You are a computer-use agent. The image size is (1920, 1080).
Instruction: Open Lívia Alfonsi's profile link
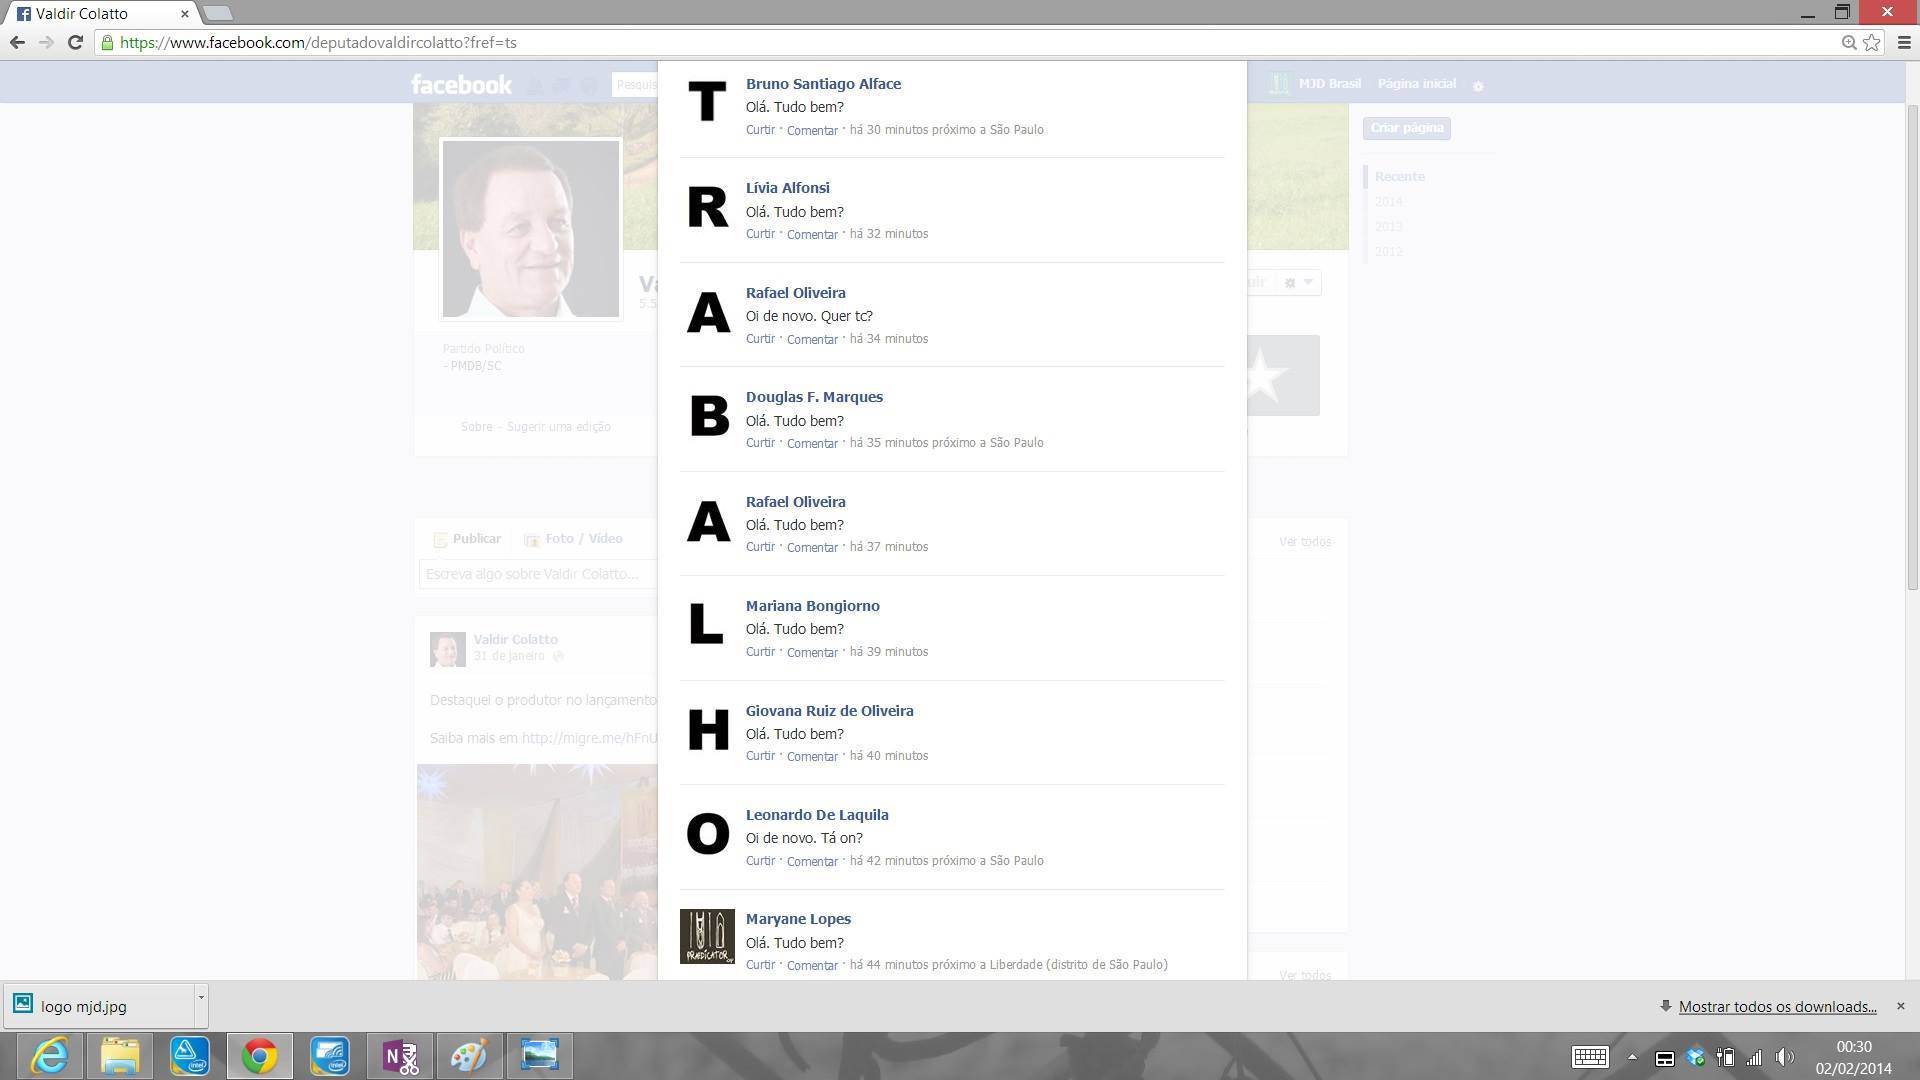(x=787, y=188)
